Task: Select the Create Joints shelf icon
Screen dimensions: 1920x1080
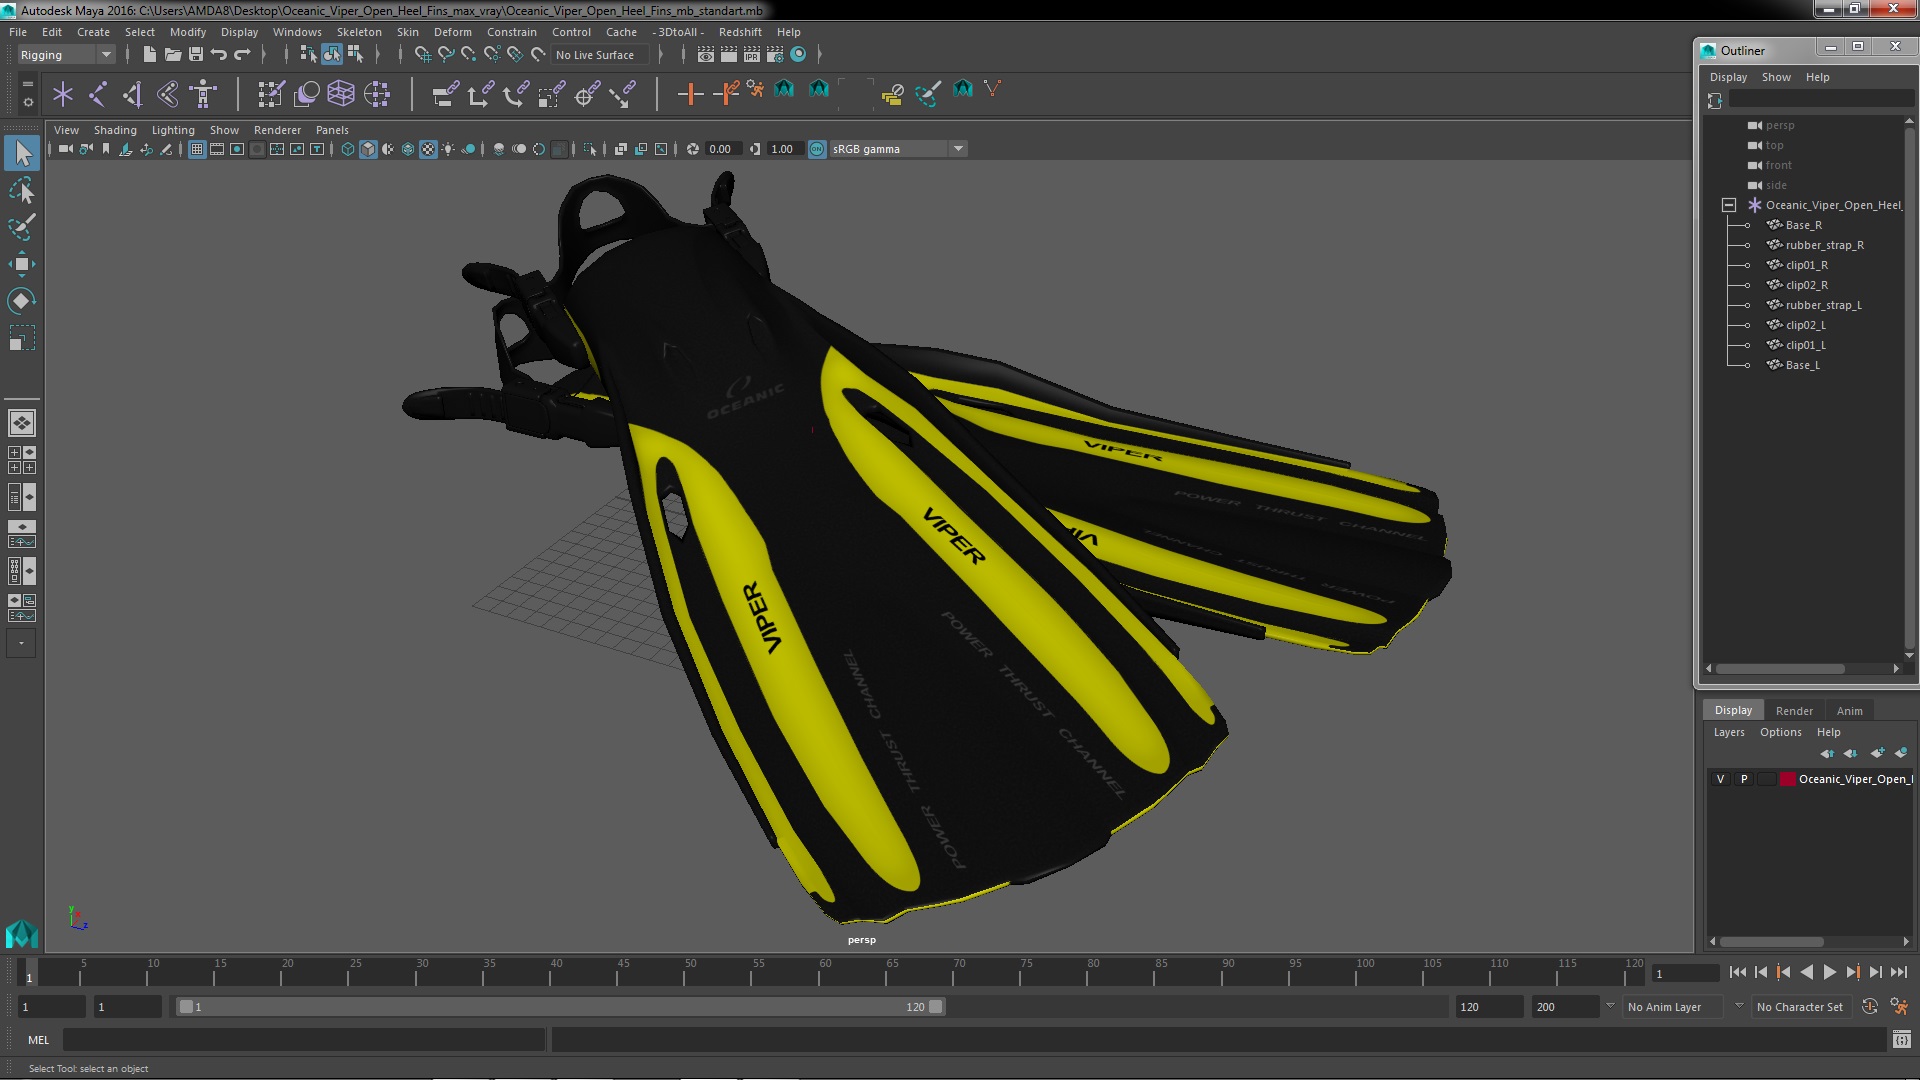Action: click(98, 94)
